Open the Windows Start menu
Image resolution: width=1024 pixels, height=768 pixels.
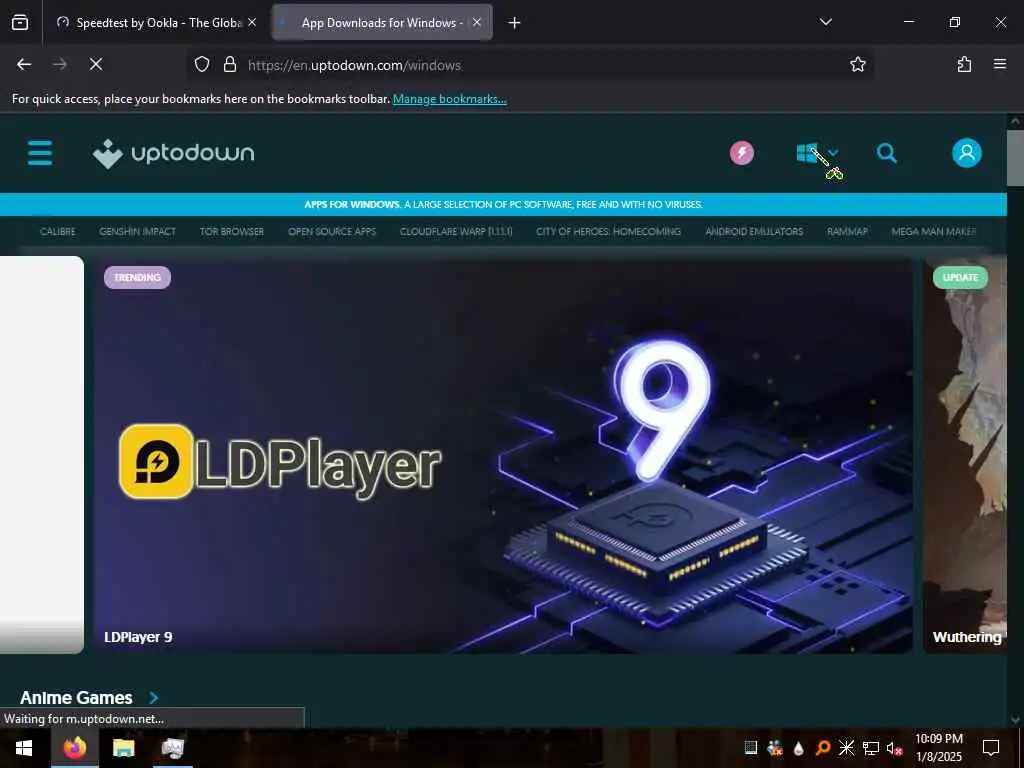tap(24, 748)
